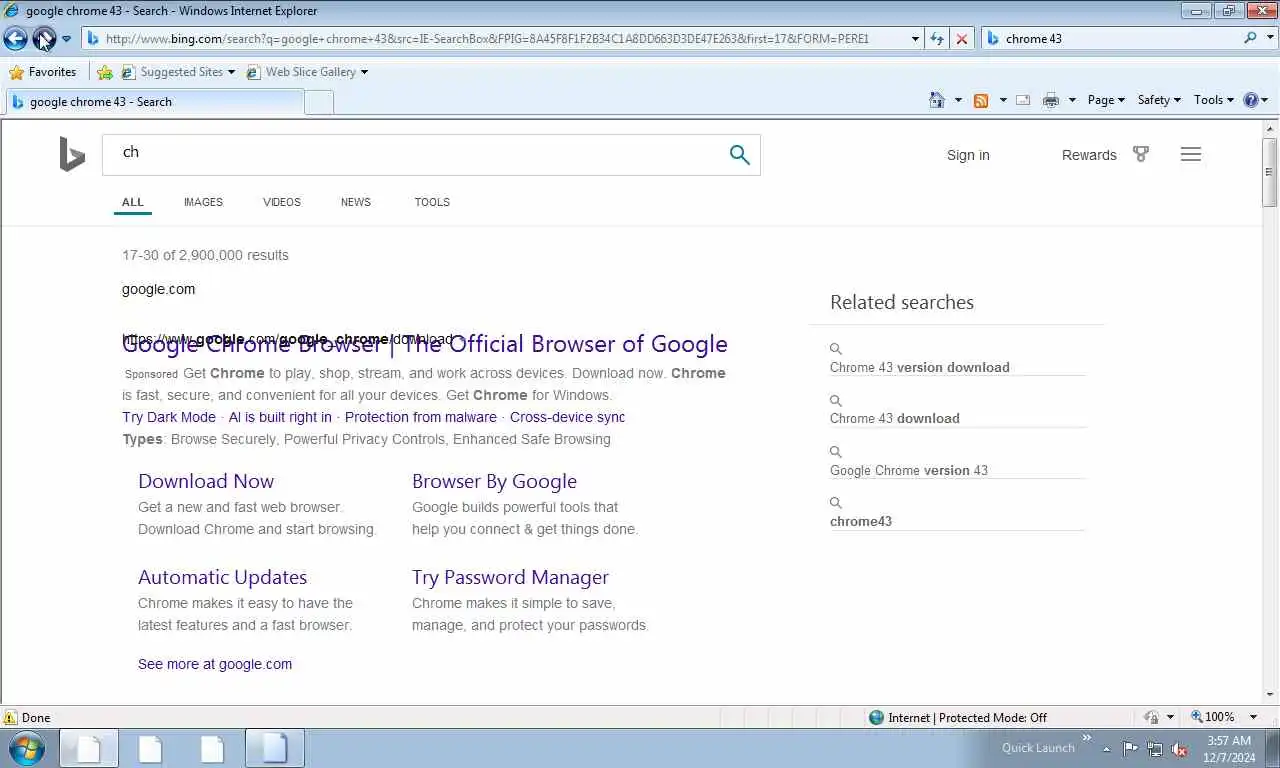Image resolution: width=1280 pixels, height=768 pixels.
Task: Click the Windows Start orb
Action: [27, 748]
